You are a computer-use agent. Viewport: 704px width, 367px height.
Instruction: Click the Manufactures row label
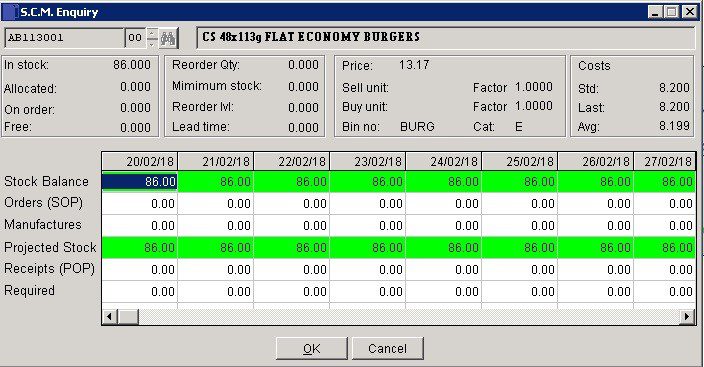click(x=43, y=225)
